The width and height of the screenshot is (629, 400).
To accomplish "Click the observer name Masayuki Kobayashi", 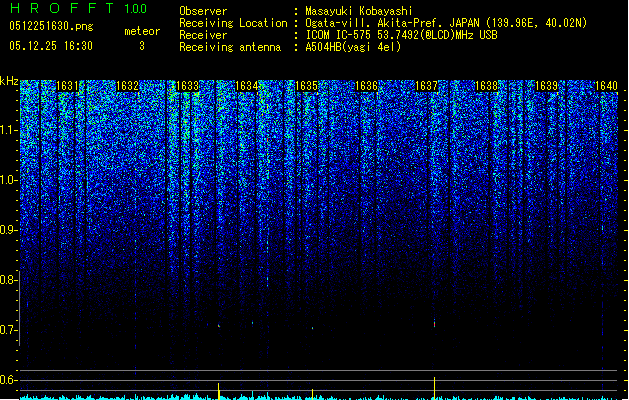I will point(359,11).
